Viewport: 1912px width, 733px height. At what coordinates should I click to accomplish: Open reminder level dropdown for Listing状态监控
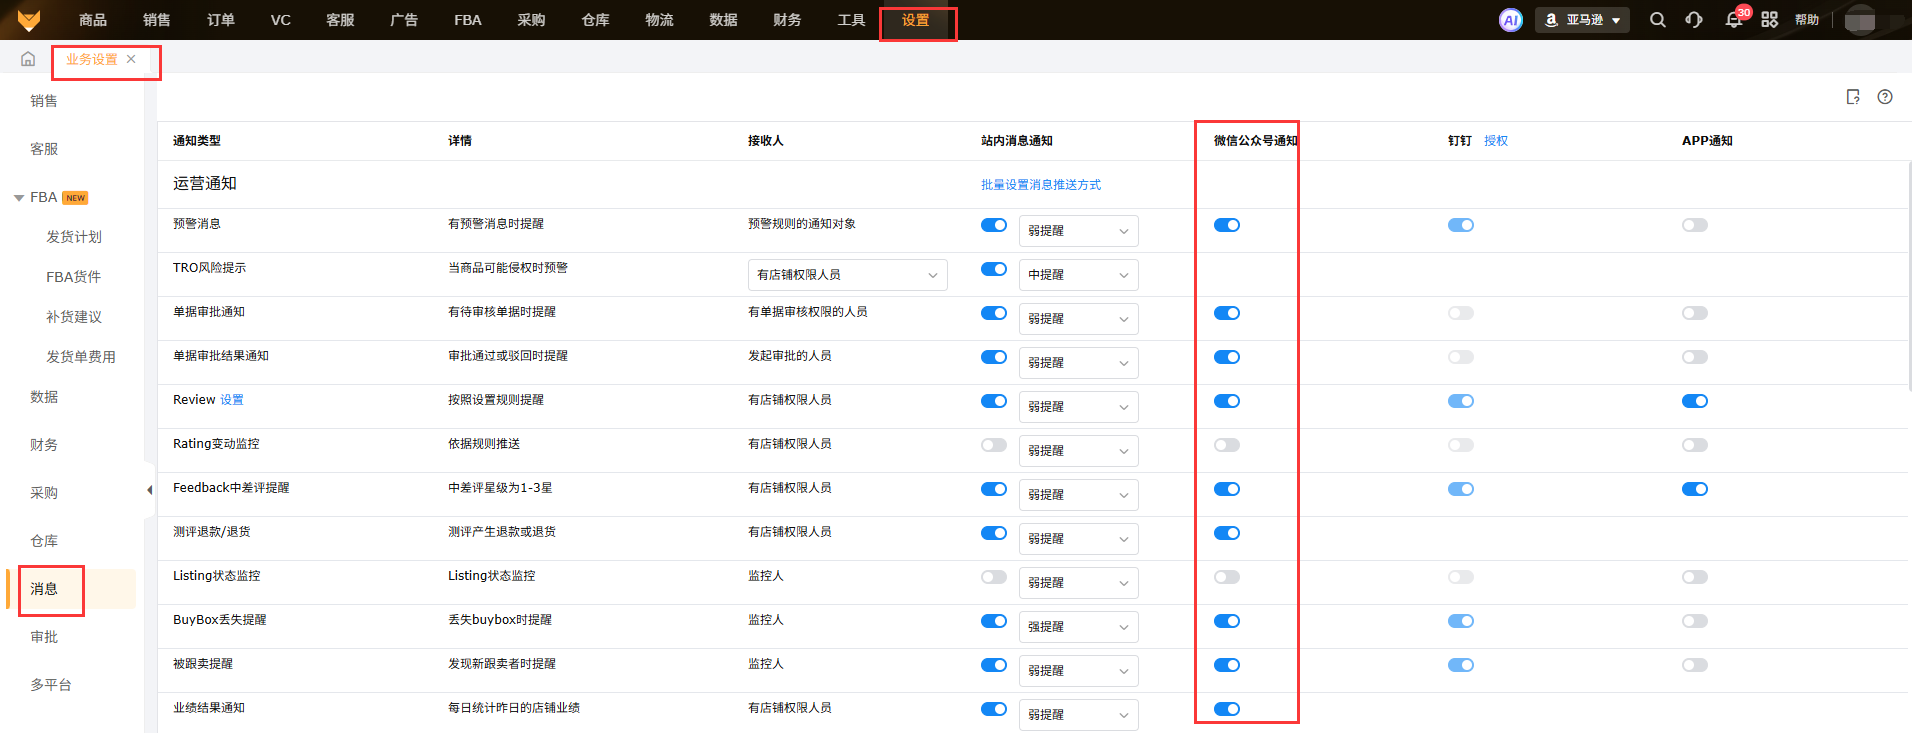1079,583
